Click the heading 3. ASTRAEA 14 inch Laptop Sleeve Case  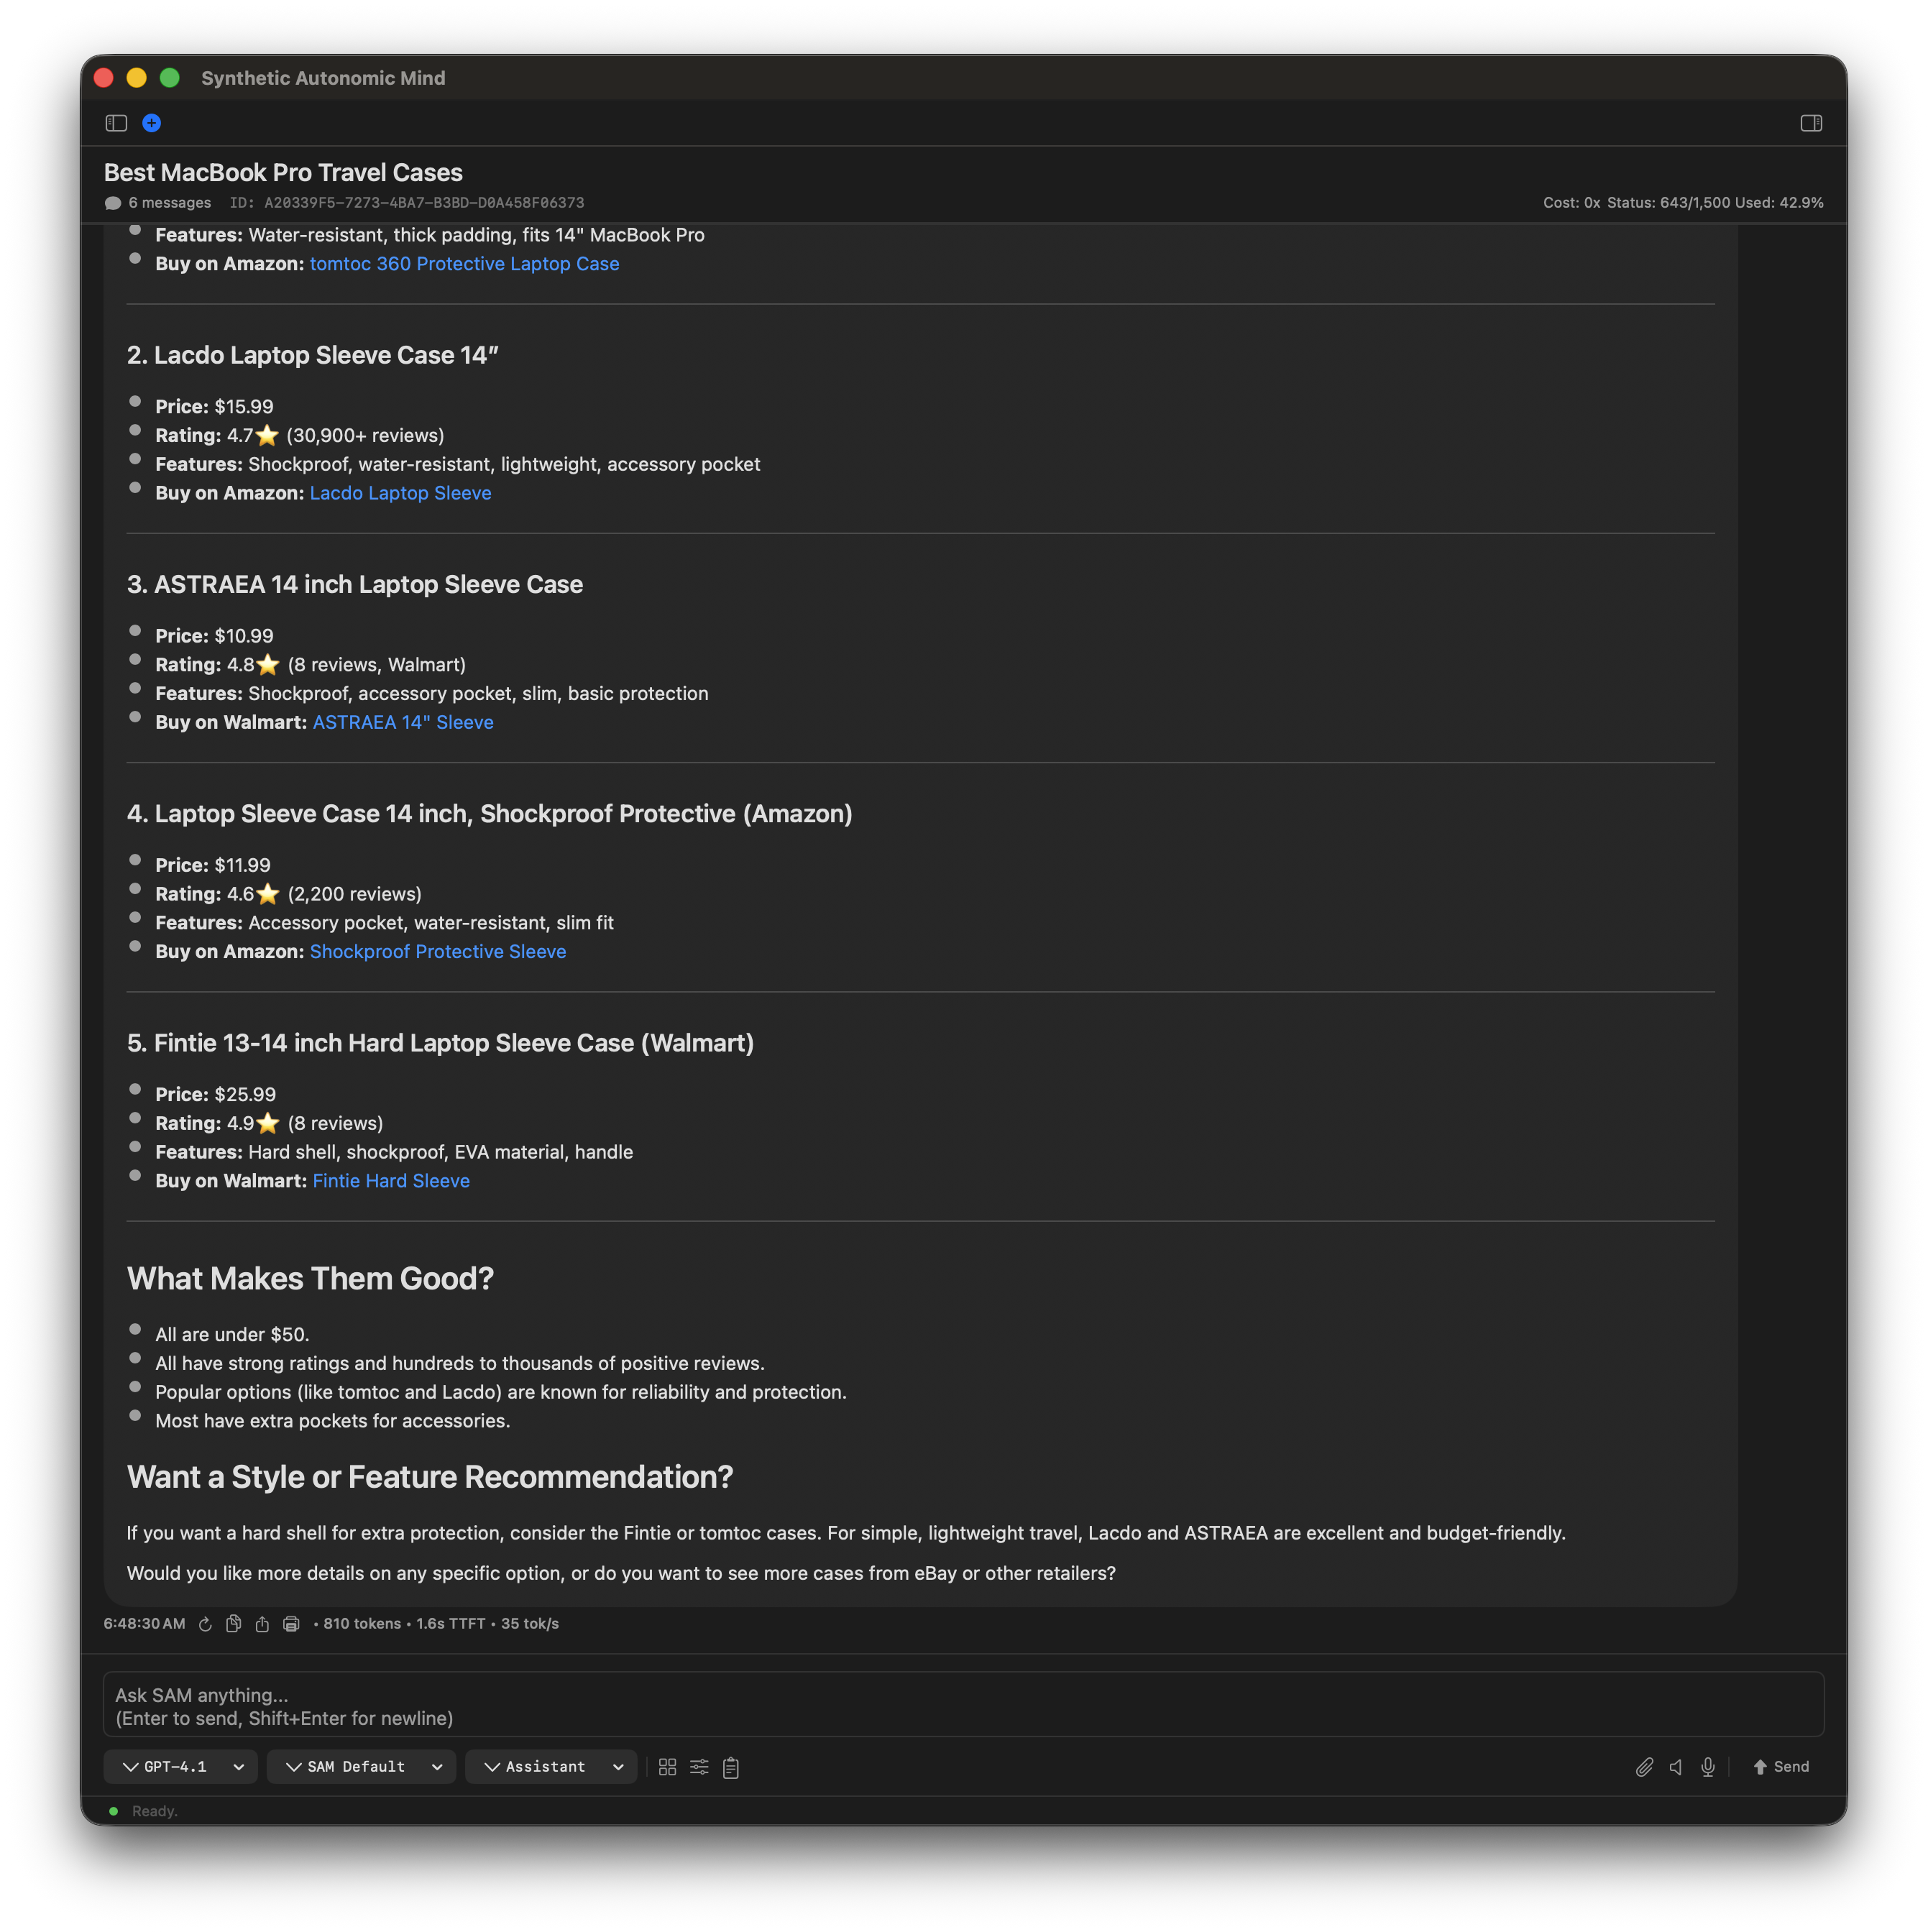click(355, 584)
